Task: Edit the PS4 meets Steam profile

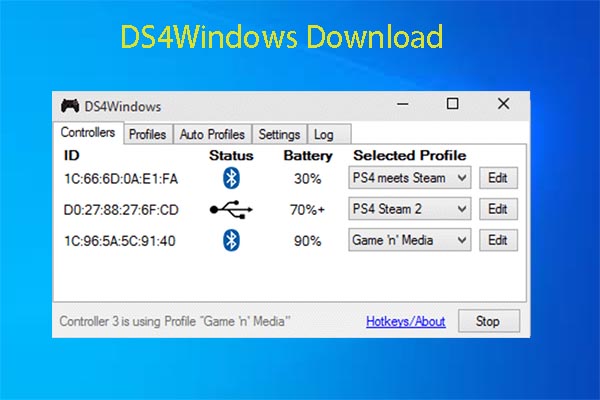Action: tap(498, 178)
